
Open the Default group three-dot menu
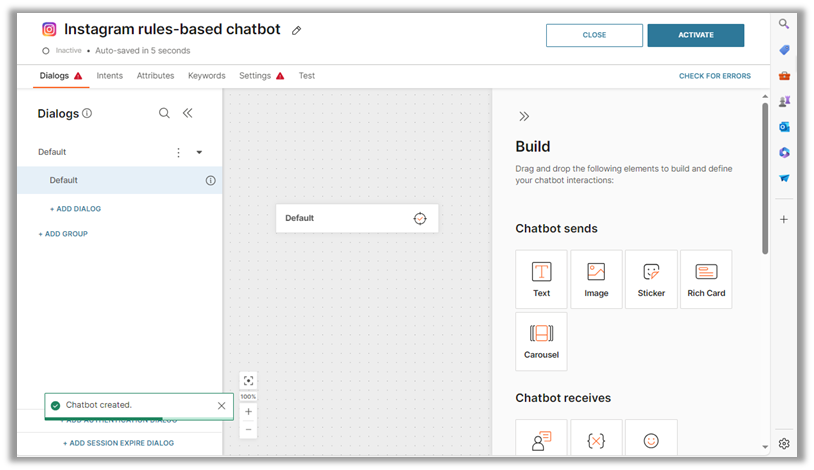pyautogui.click(x=178, y=152)
